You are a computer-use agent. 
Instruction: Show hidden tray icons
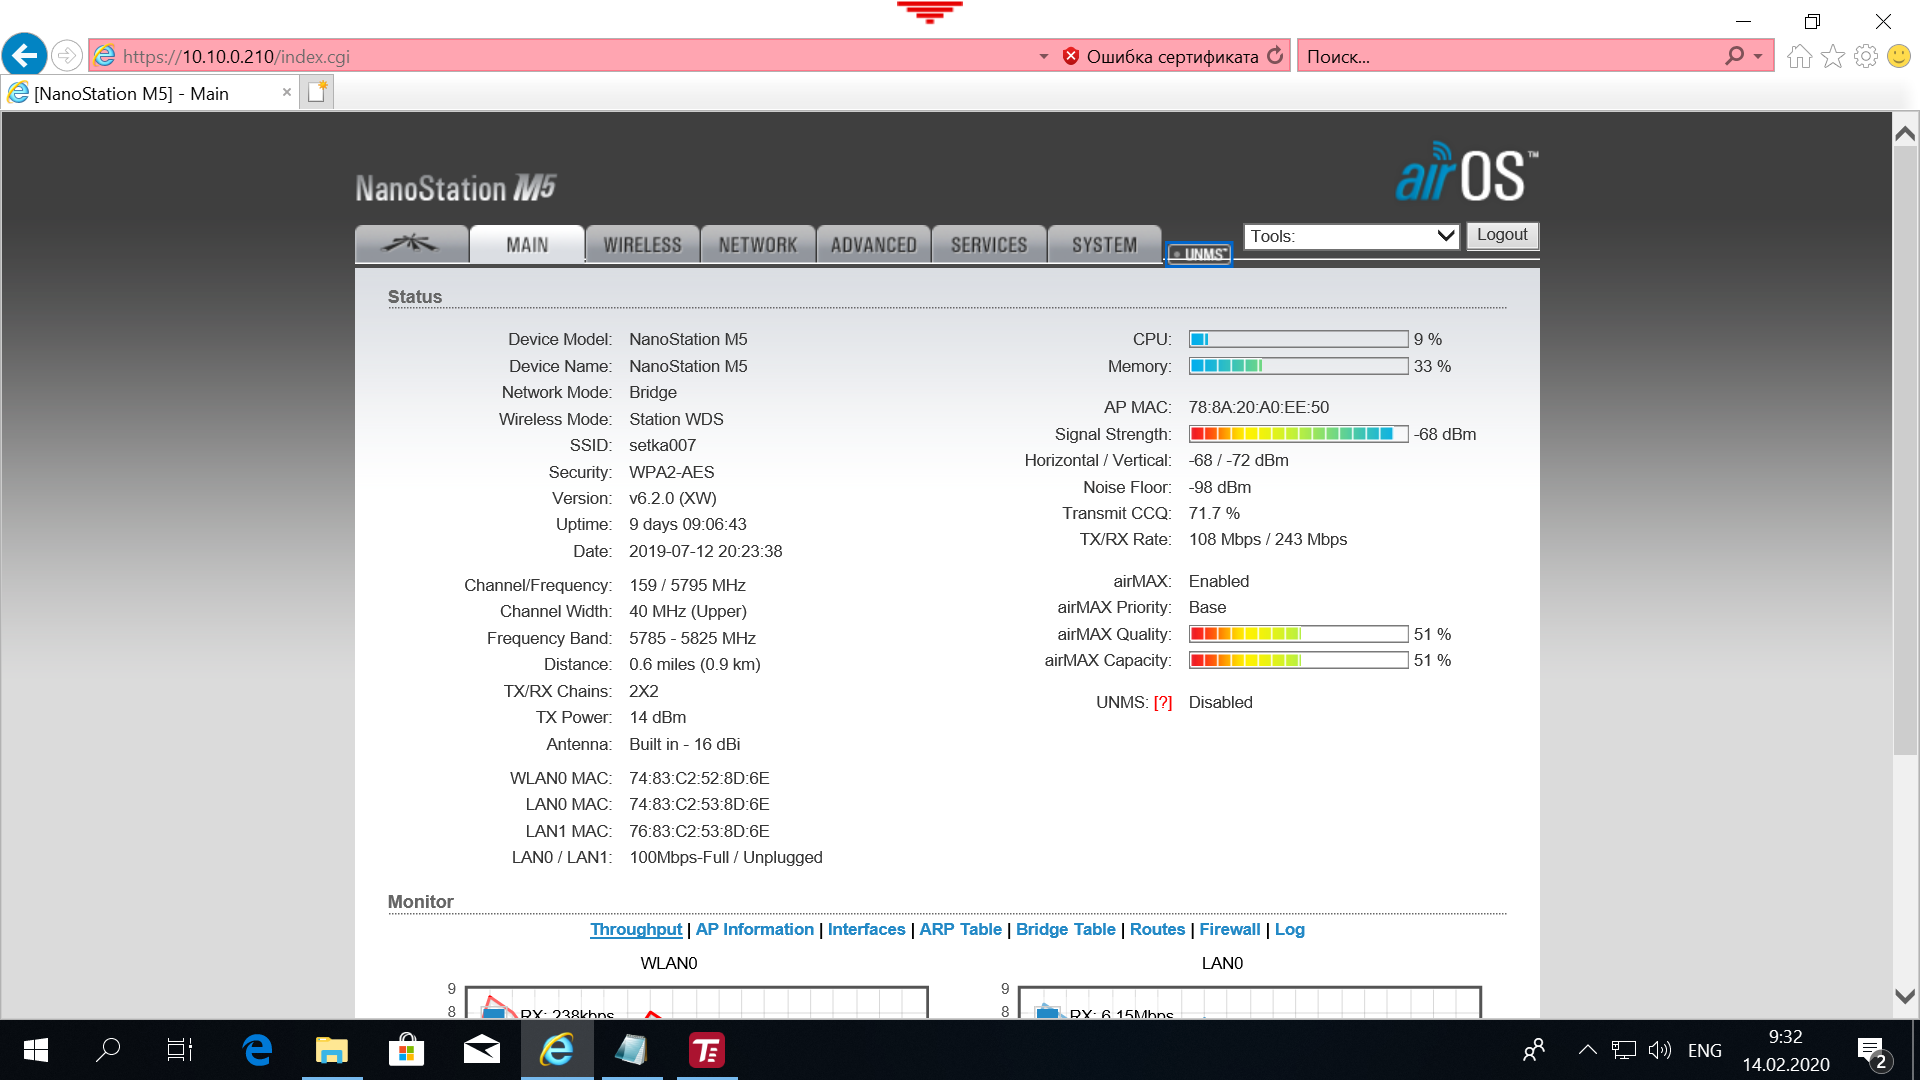[1587, 1050]
